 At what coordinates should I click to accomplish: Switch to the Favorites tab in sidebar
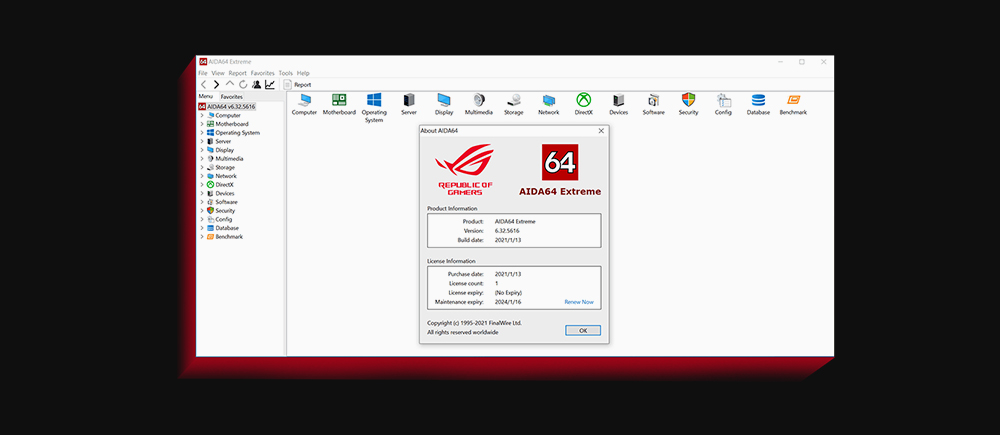232,97
